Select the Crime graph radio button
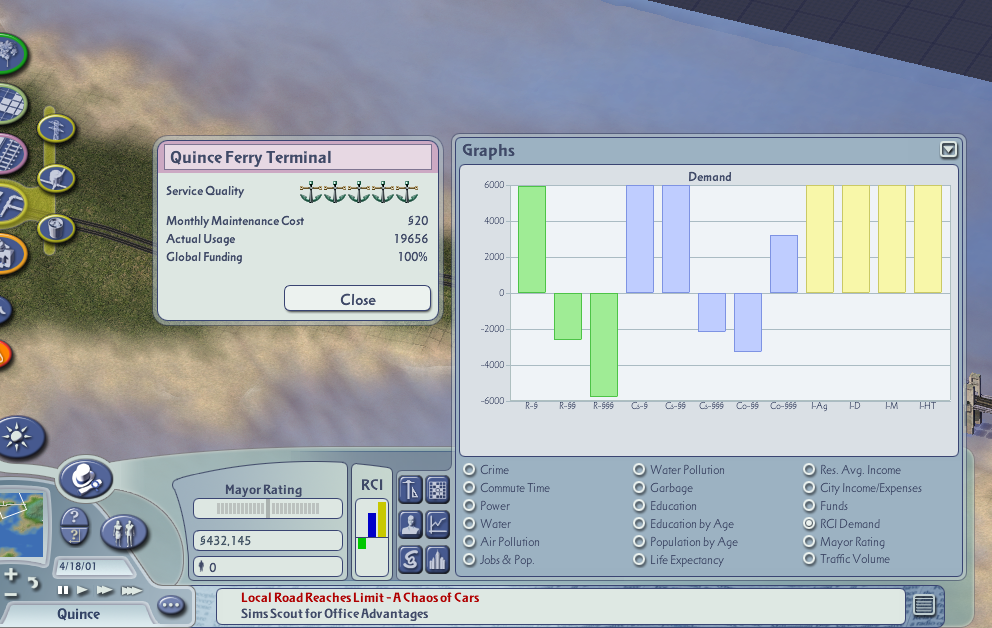992x628 pixels. [x=469, y=470]
